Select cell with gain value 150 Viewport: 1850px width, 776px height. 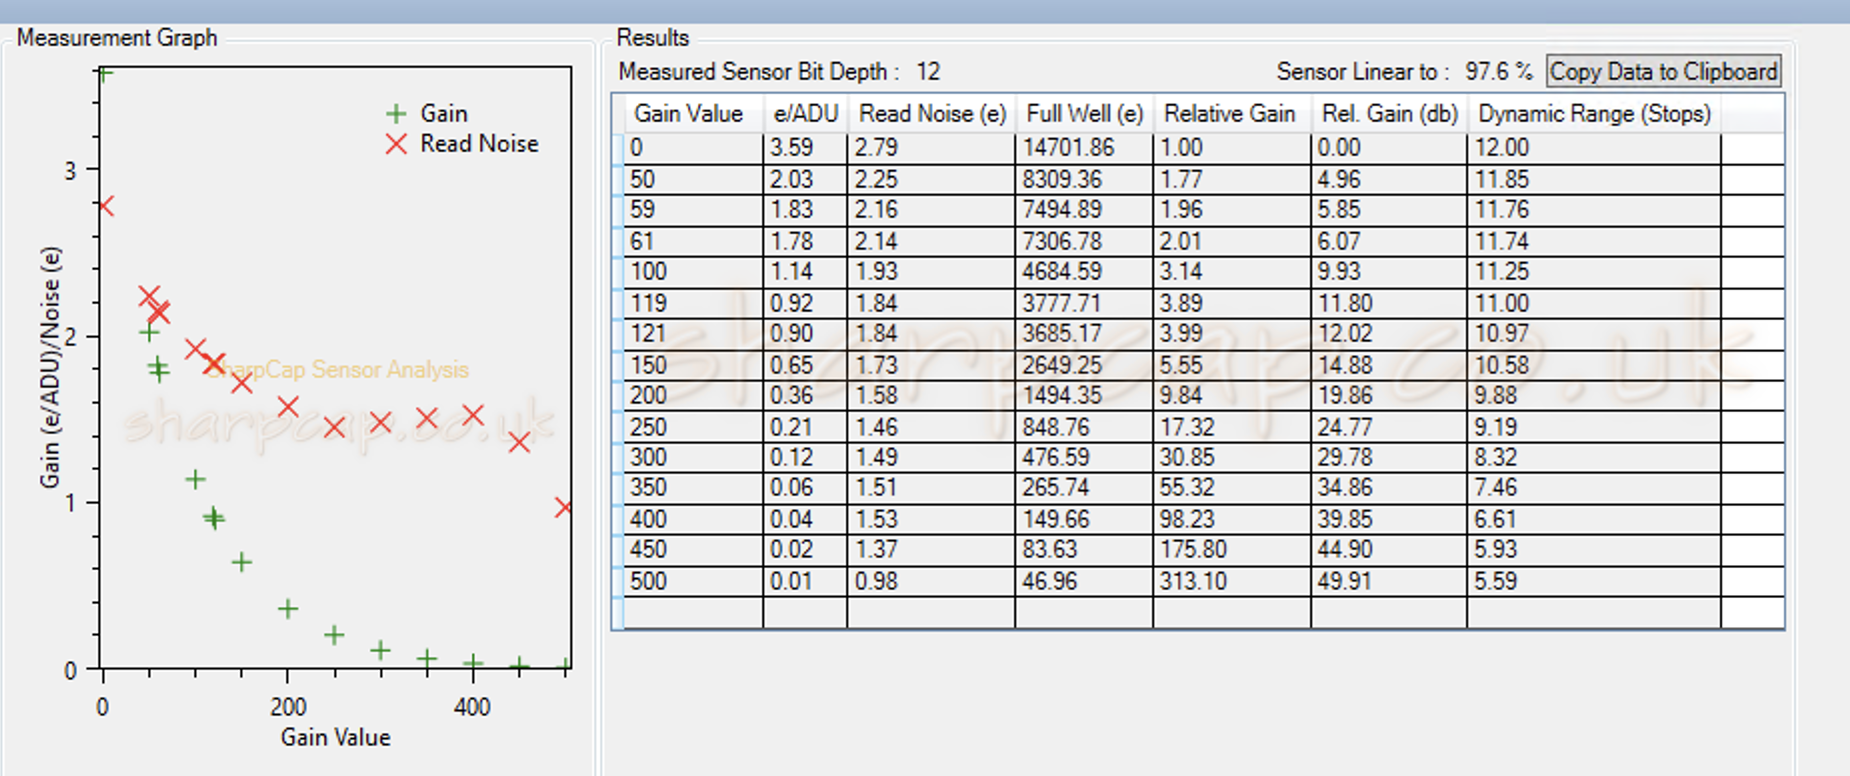coord(693,366)
